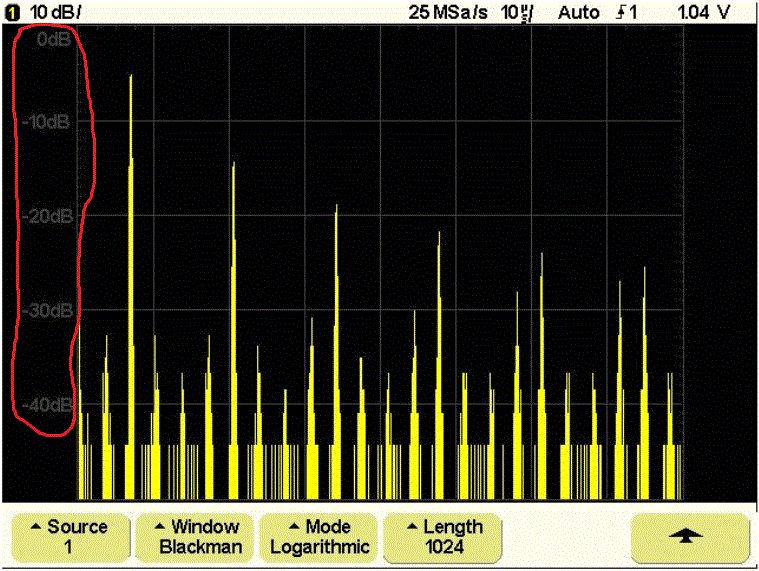Click the 1.04 V trigger level

(x=703, y=13)
